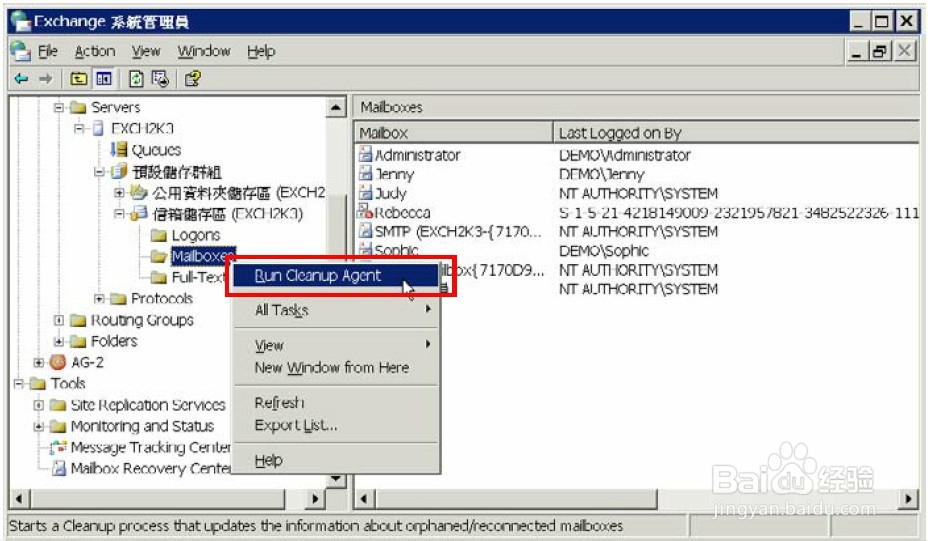Viewport: 928px width, 541px height.
Task: Select the Folders tree item
Action: point(114,341)
